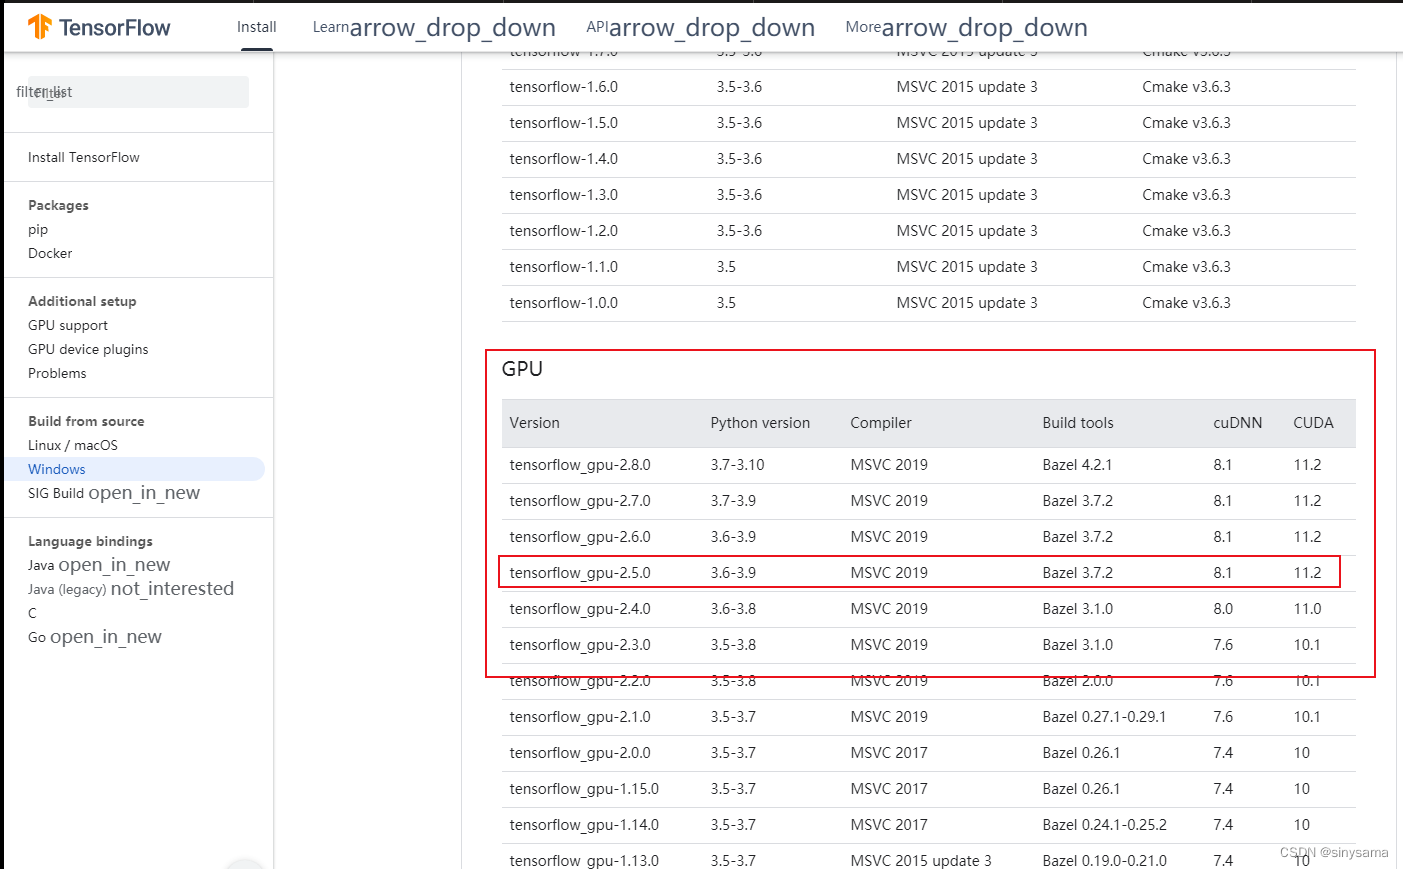
Task: Select the tensorflow_gpu-2.5.0 cell
Action: tap(580, 573)
